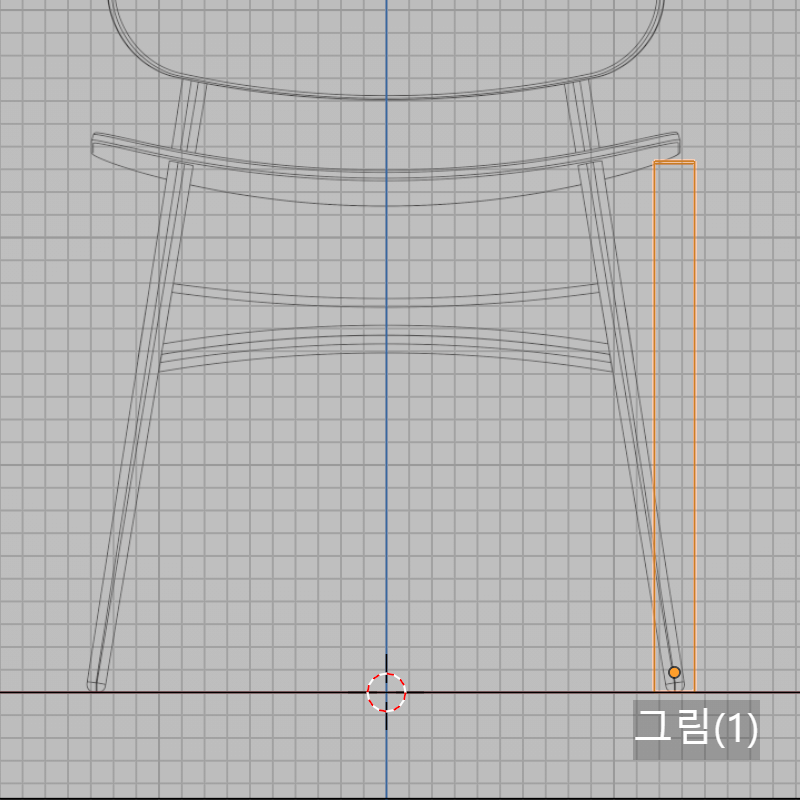Click the orange origin point of the selected object

tap(674, 672)
